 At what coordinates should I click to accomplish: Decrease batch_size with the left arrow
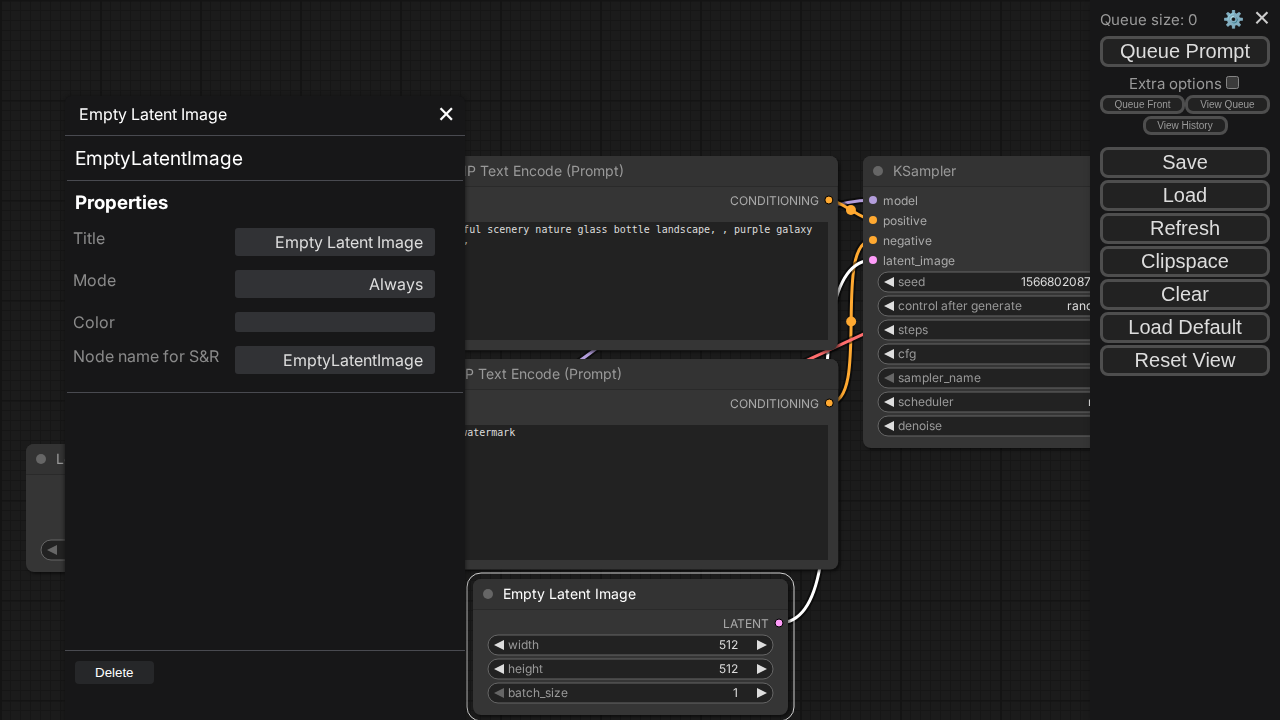[x=499, y=693]
